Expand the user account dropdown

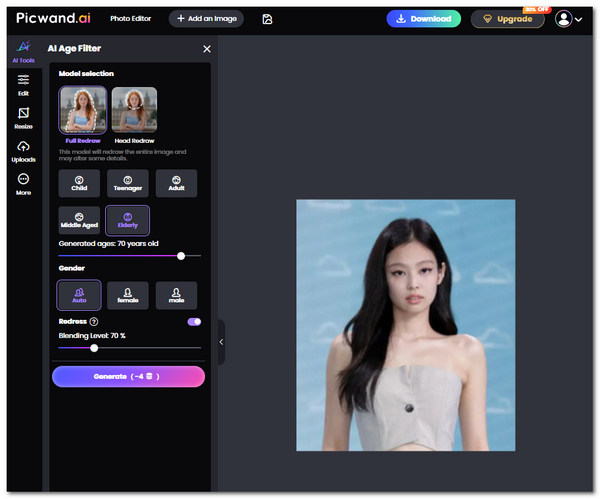tap(568, 19)
